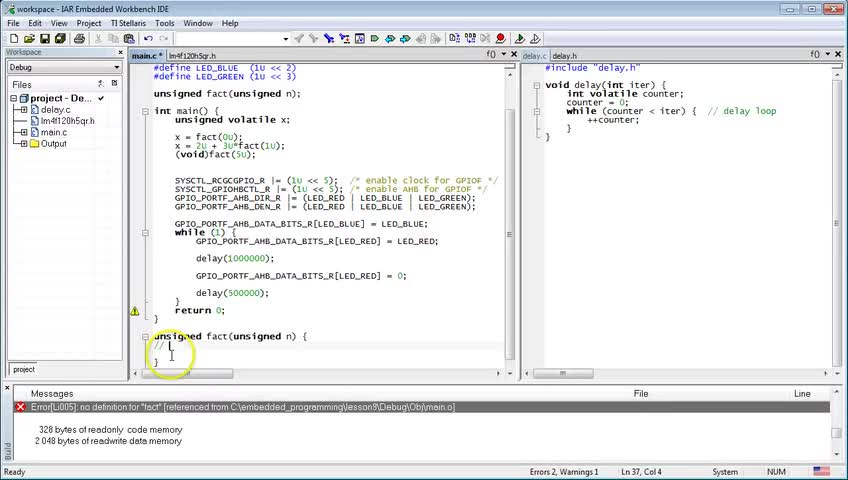Save the current file via toolbar

point(45,38)
